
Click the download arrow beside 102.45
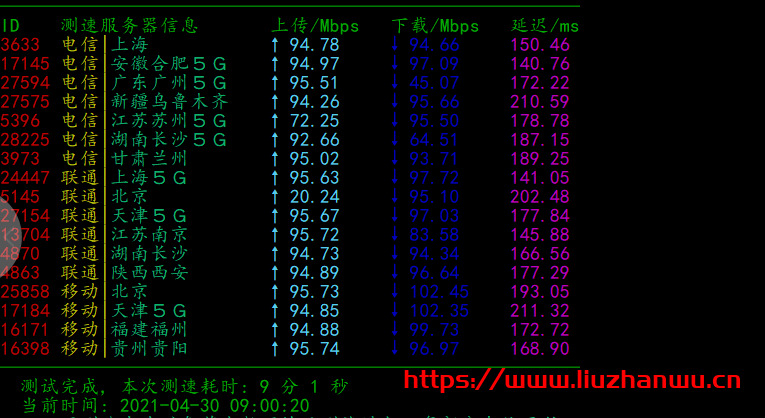(x=395, y=292)
